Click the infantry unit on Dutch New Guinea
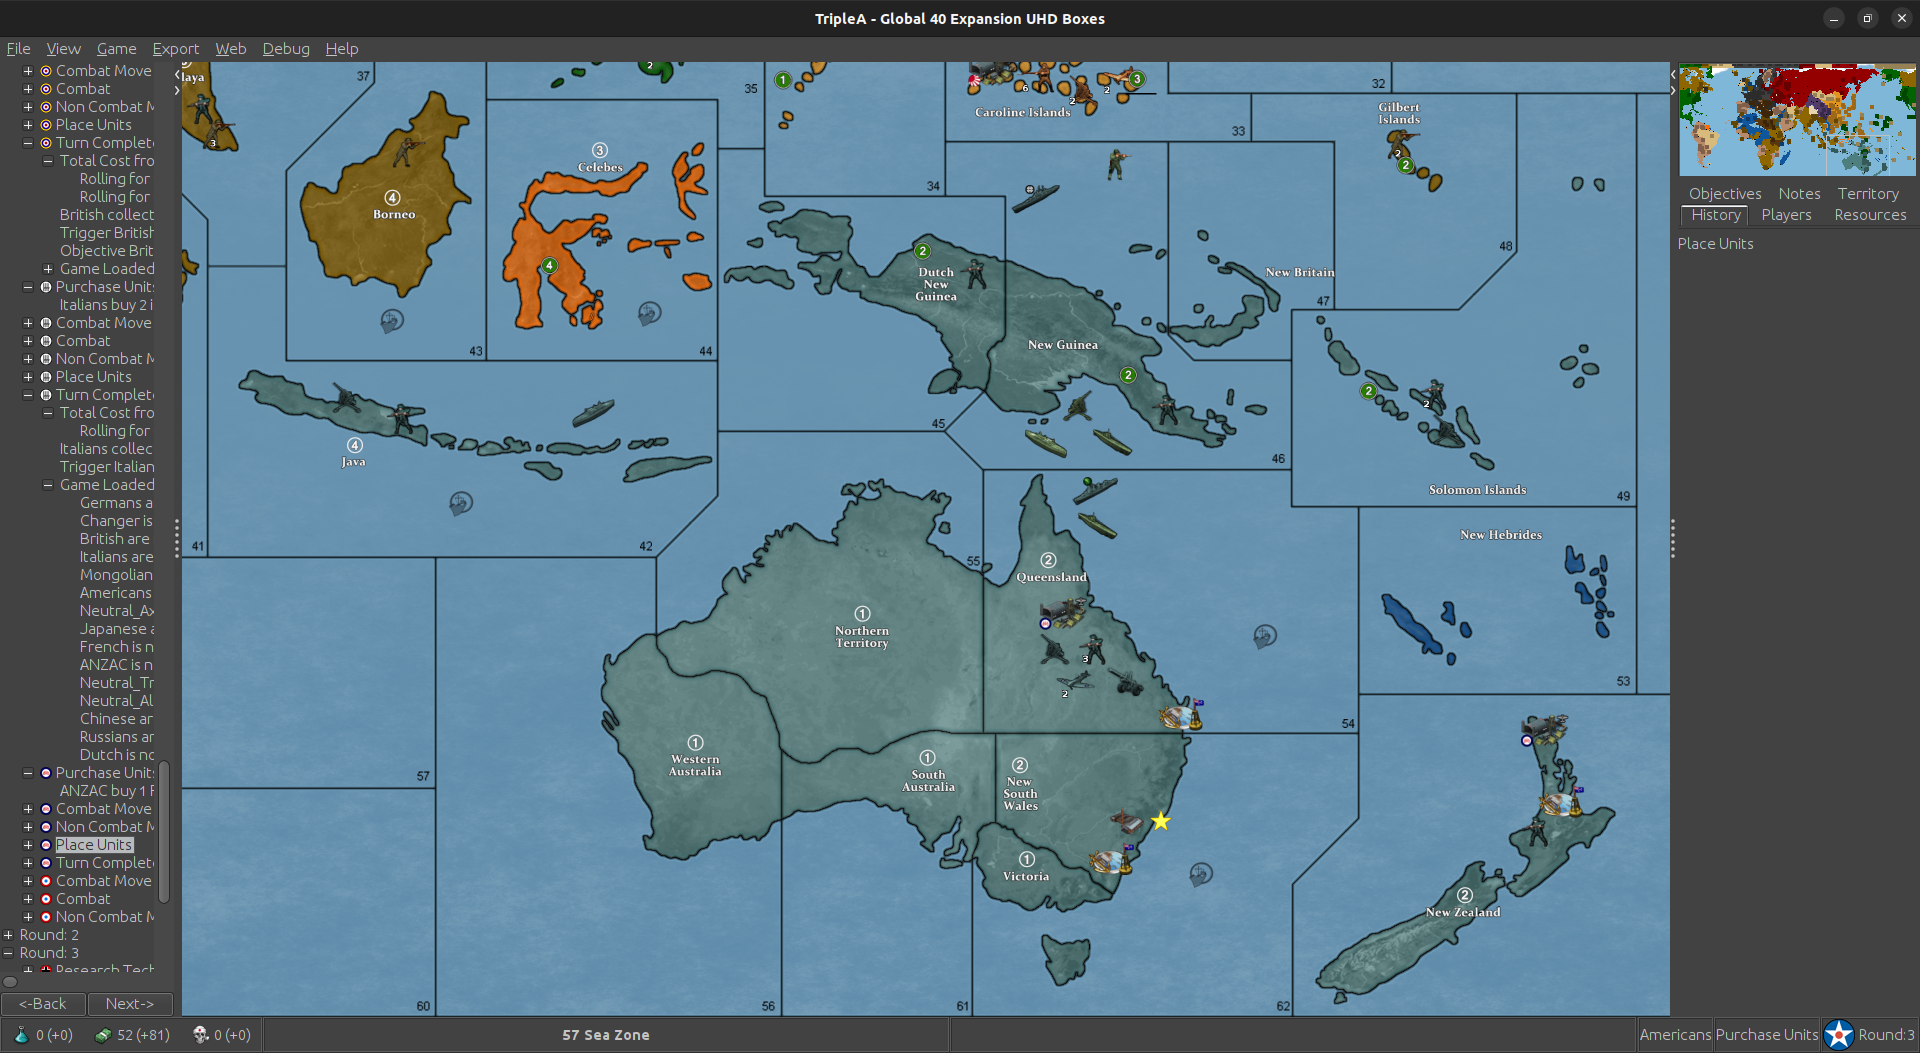The height and width of the screenshot is (1053, 1920). pyautogui.click(x=975, y=273)
